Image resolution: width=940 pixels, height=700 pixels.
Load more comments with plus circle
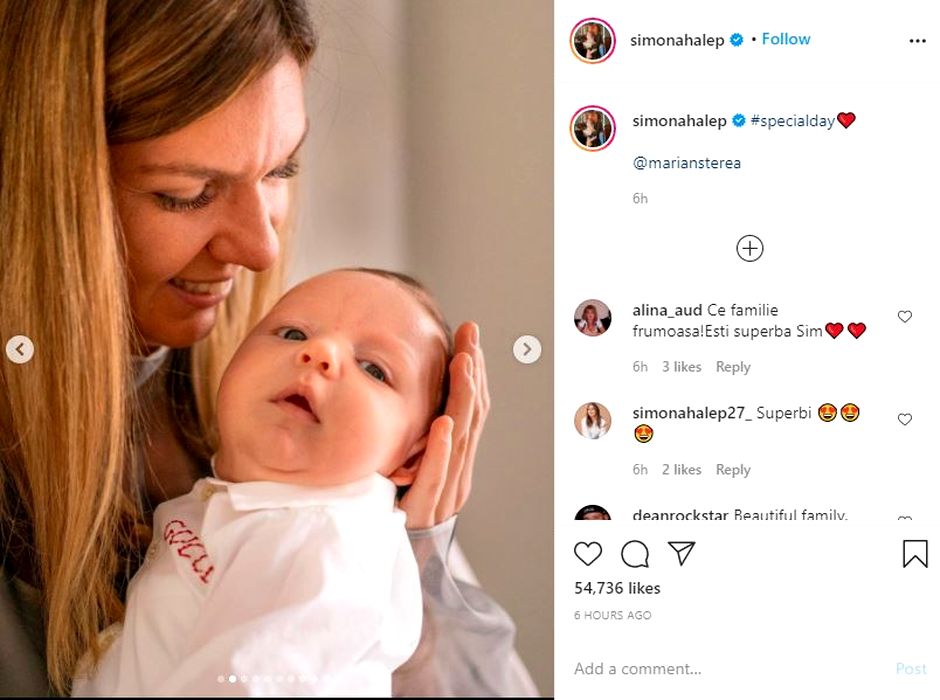click(749, 248)
